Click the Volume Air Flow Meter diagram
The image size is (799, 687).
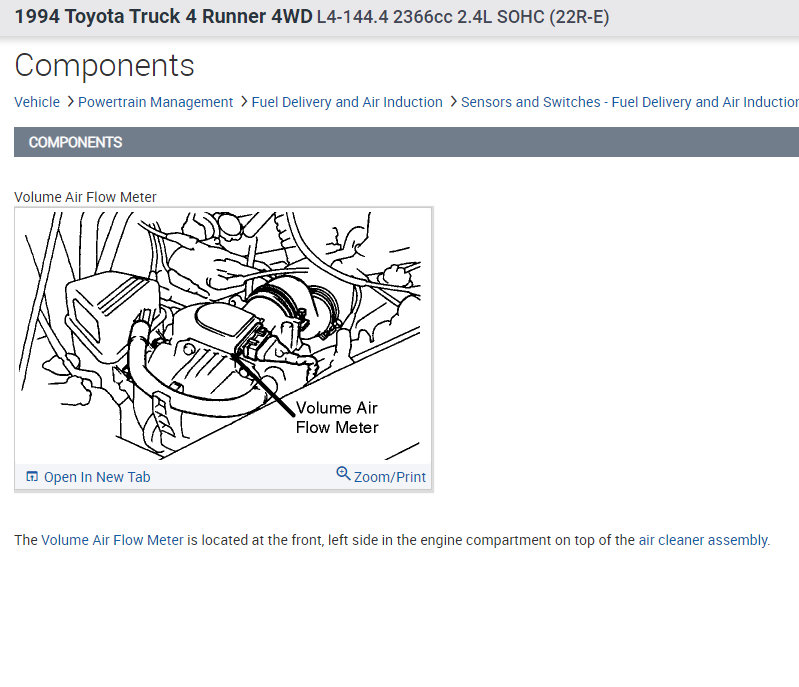click(223, 336)
